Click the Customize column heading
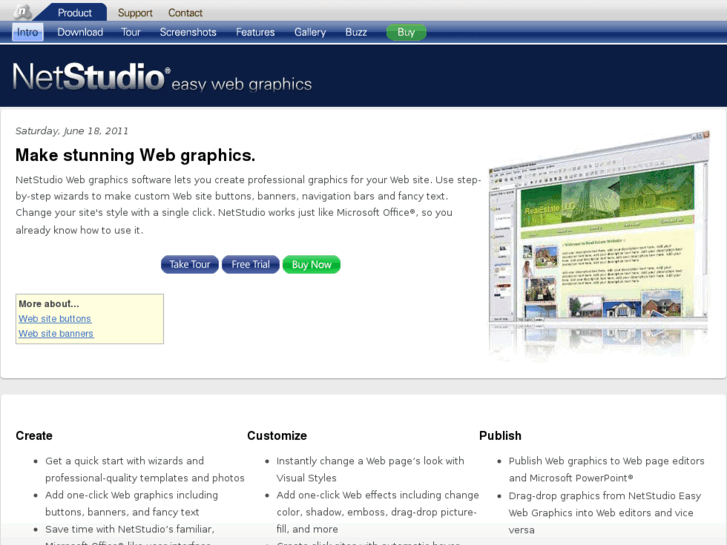This screenshot has height=545, width=727. click(x=277, y=436)
